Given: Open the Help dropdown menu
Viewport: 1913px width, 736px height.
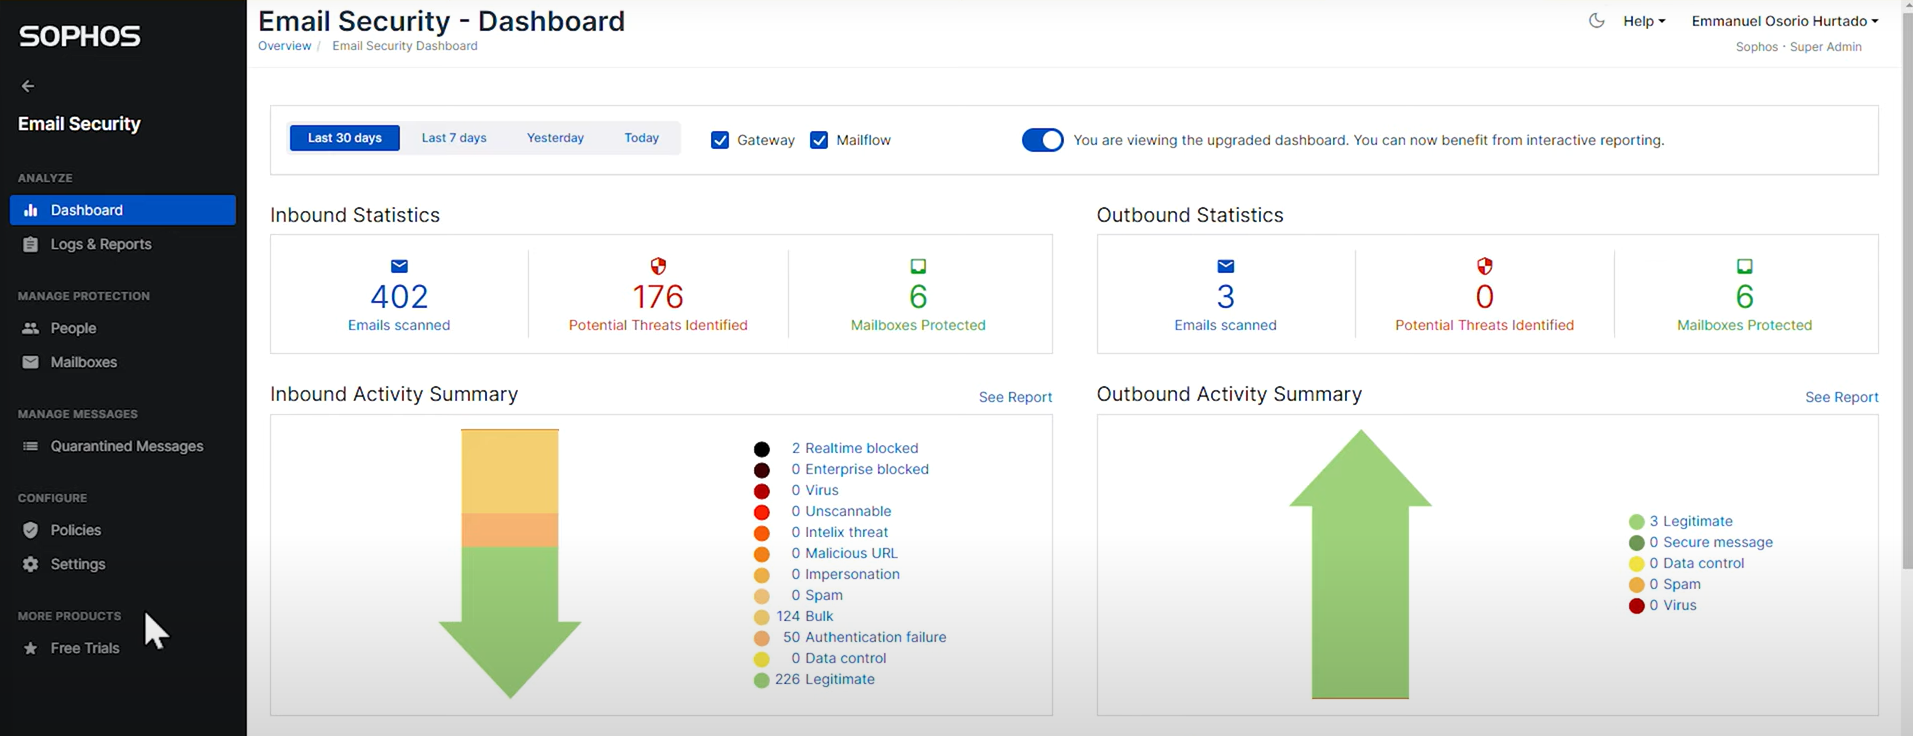Looking at the screenshot, I should (x=1644, y=21).
